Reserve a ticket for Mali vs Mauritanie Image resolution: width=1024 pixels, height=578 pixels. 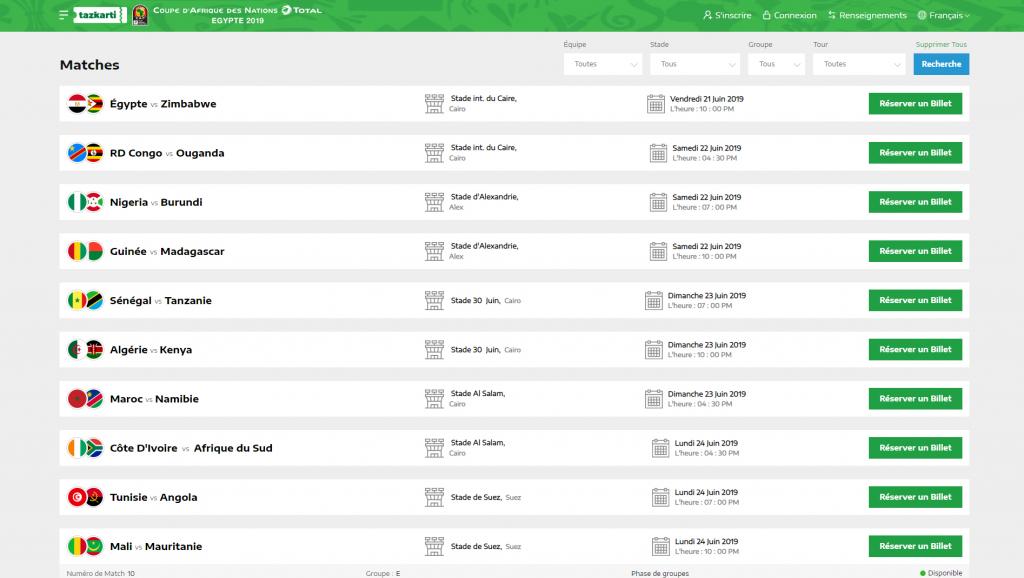tap(915, 546)
